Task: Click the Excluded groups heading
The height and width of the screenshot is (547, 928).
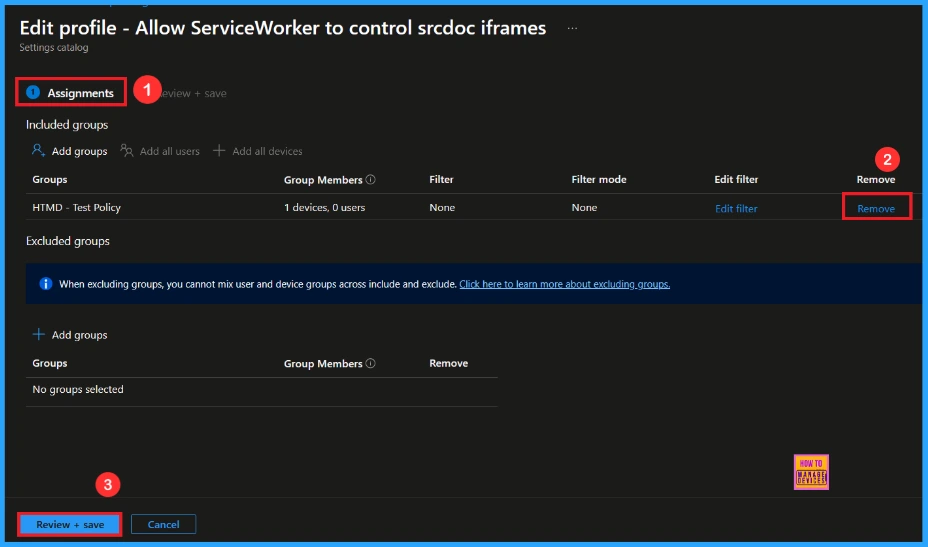Action: (67, 241)
